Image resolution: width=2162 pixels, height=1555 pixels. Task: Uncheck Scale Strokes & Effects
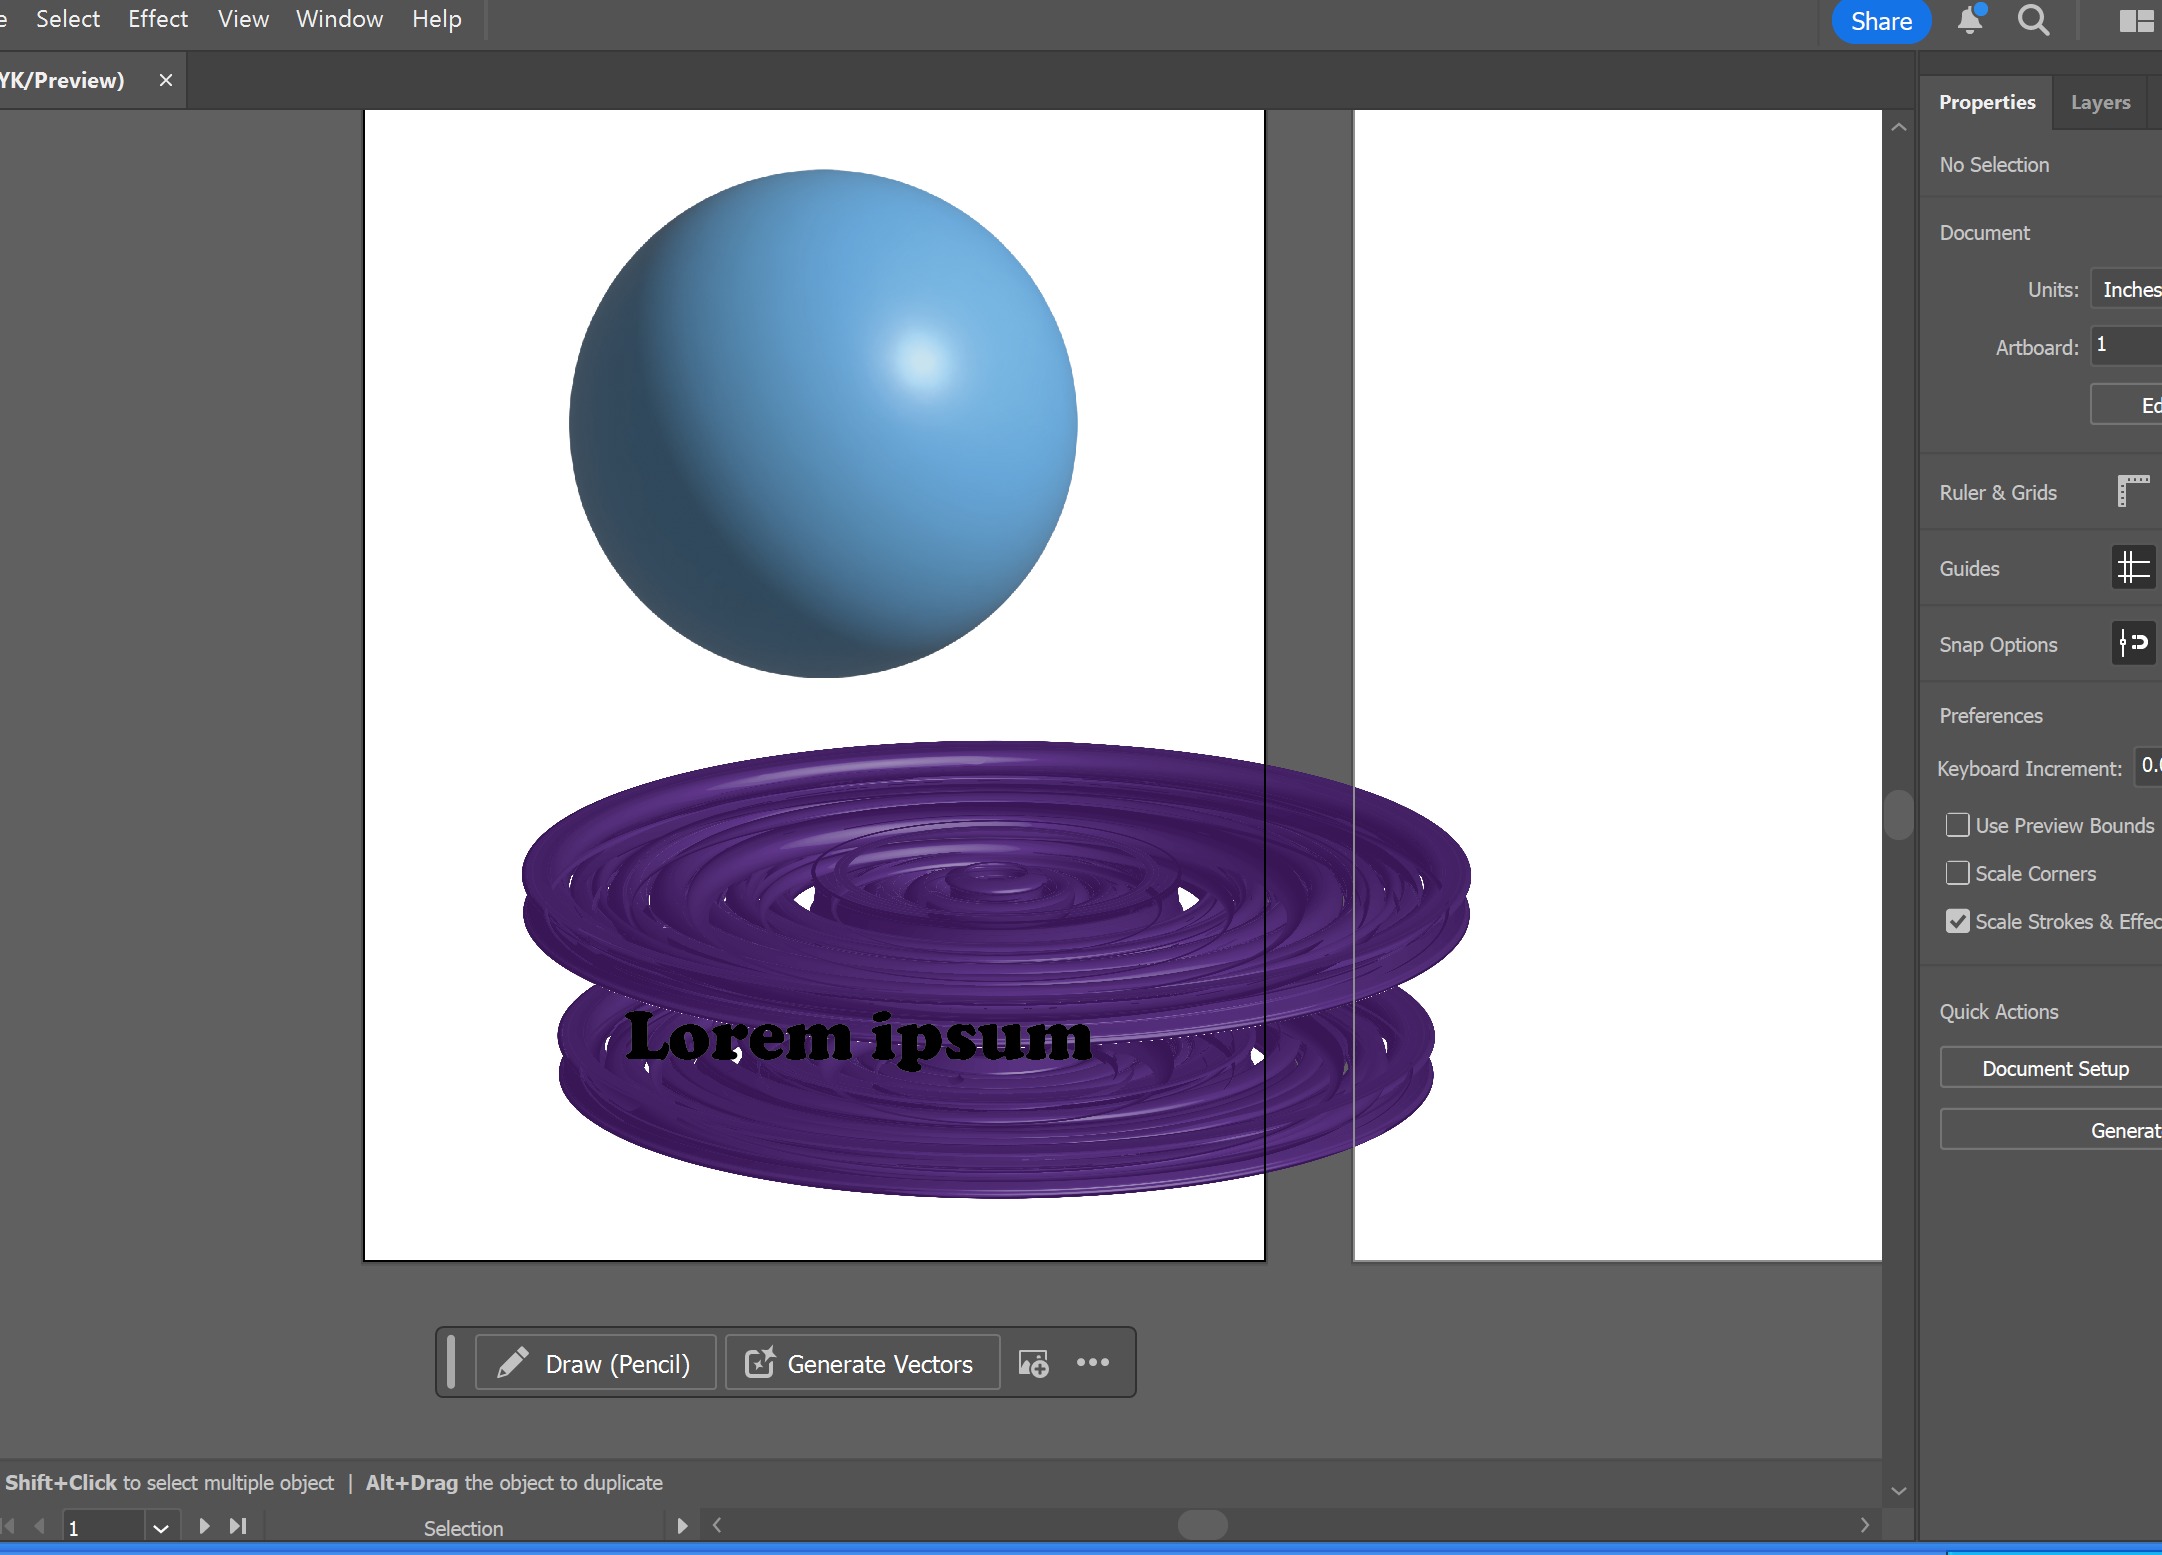[1957, 921]
